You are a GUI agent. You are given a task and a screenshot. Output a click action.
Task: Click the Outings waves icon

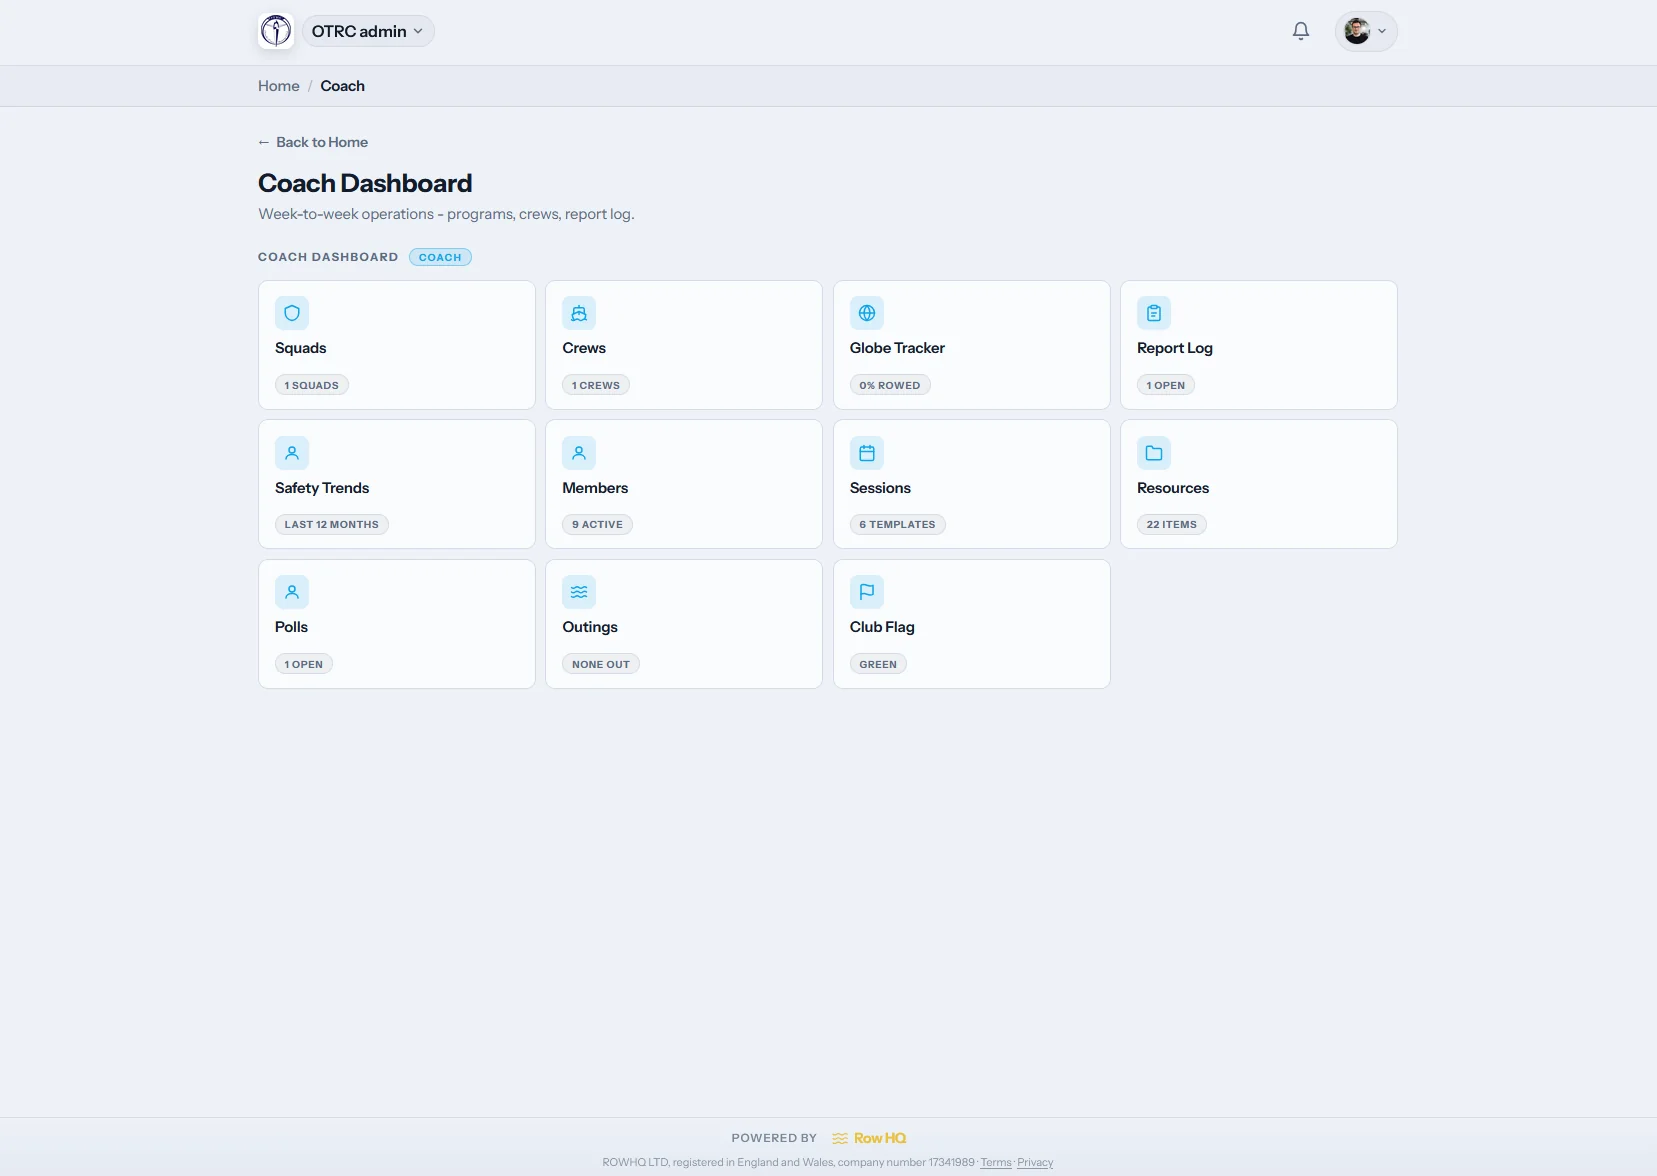pyautogui.click(x=579, y=592)
